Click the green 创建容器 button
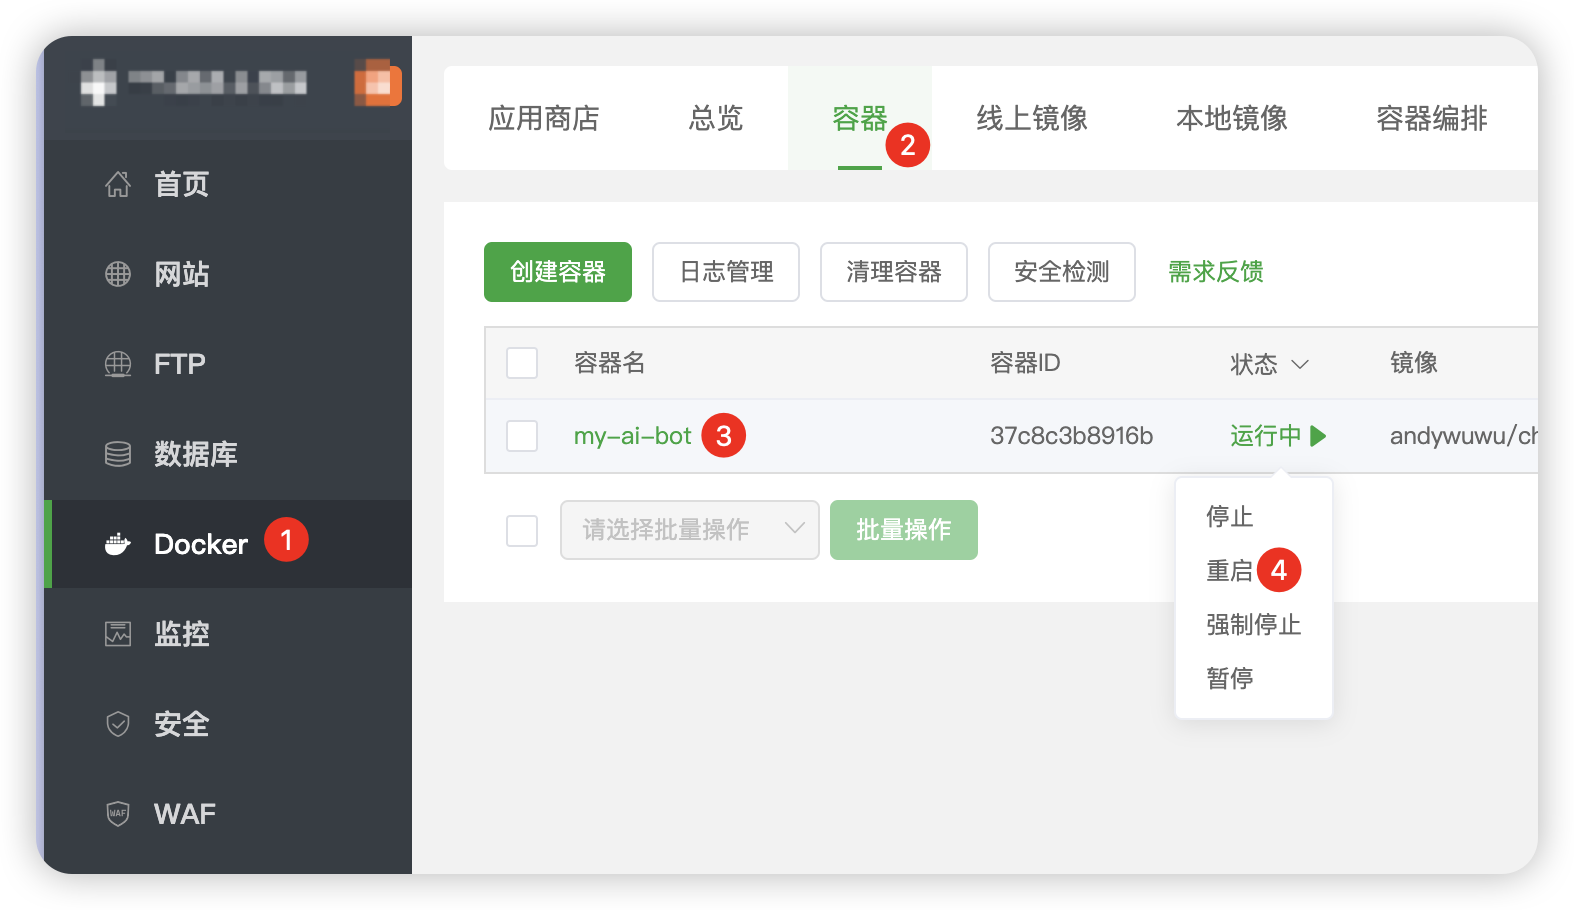The height and width of the screenshot is (910, 1574). (557, 272)
